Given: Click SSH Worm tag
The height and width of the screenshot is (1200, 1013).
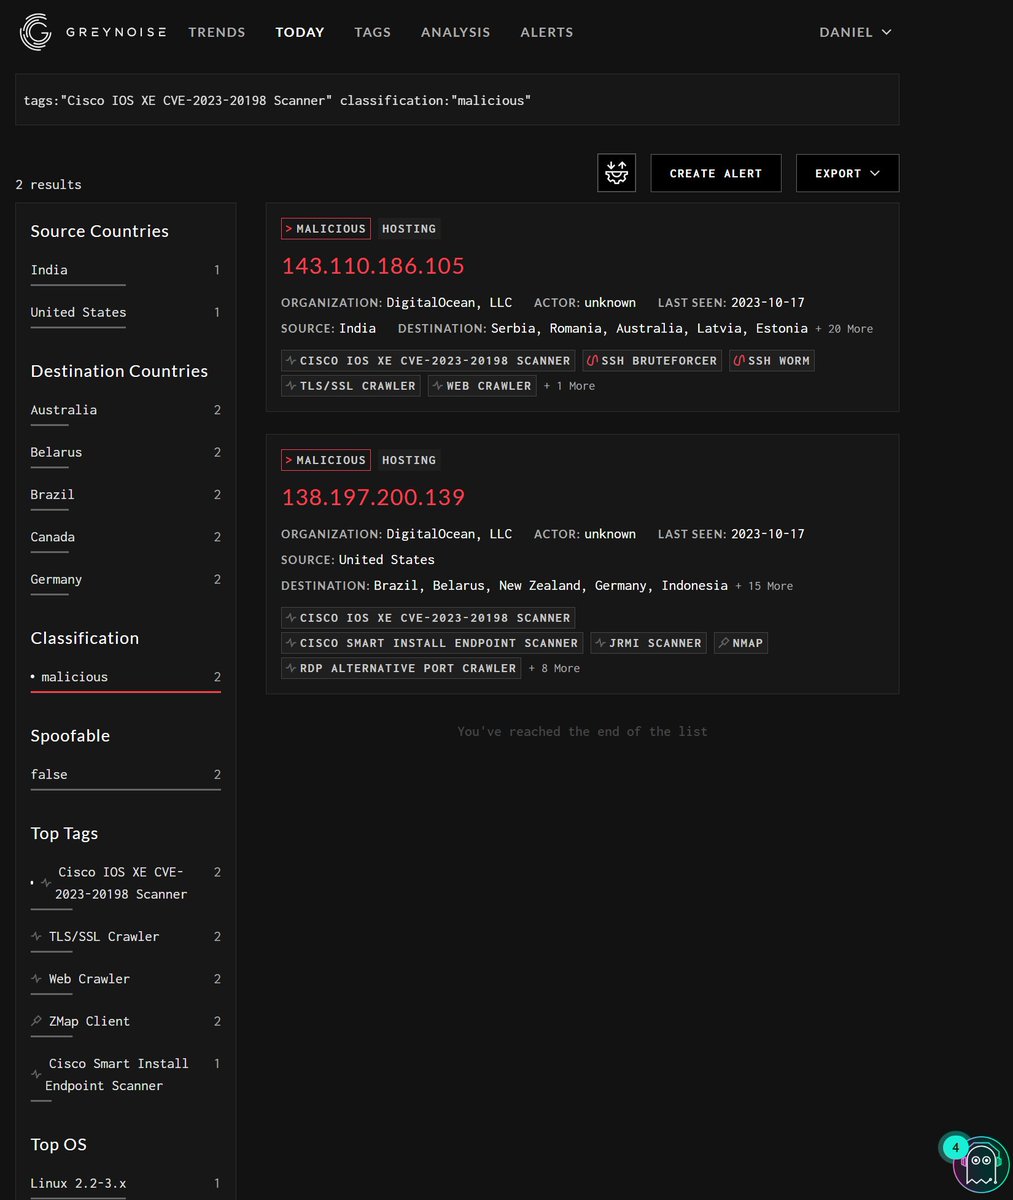Looking at the screenshot, I should point(771,360).
